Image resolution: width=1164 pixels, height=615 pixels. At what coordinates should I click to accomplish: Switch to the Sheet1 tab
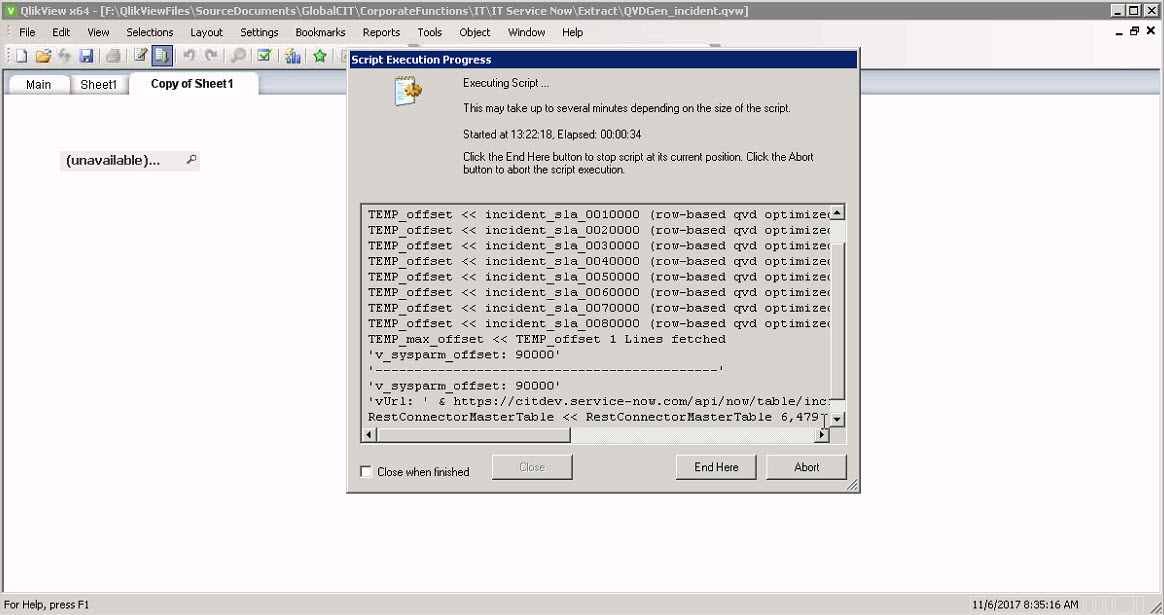(99, 85)
